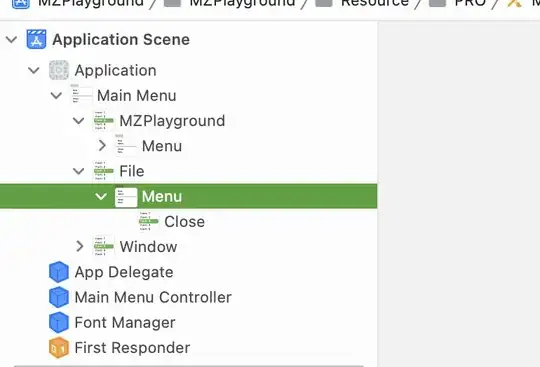Collapse the File item chevron
This screenshot has width=540, height=367.
click(79, 171)
